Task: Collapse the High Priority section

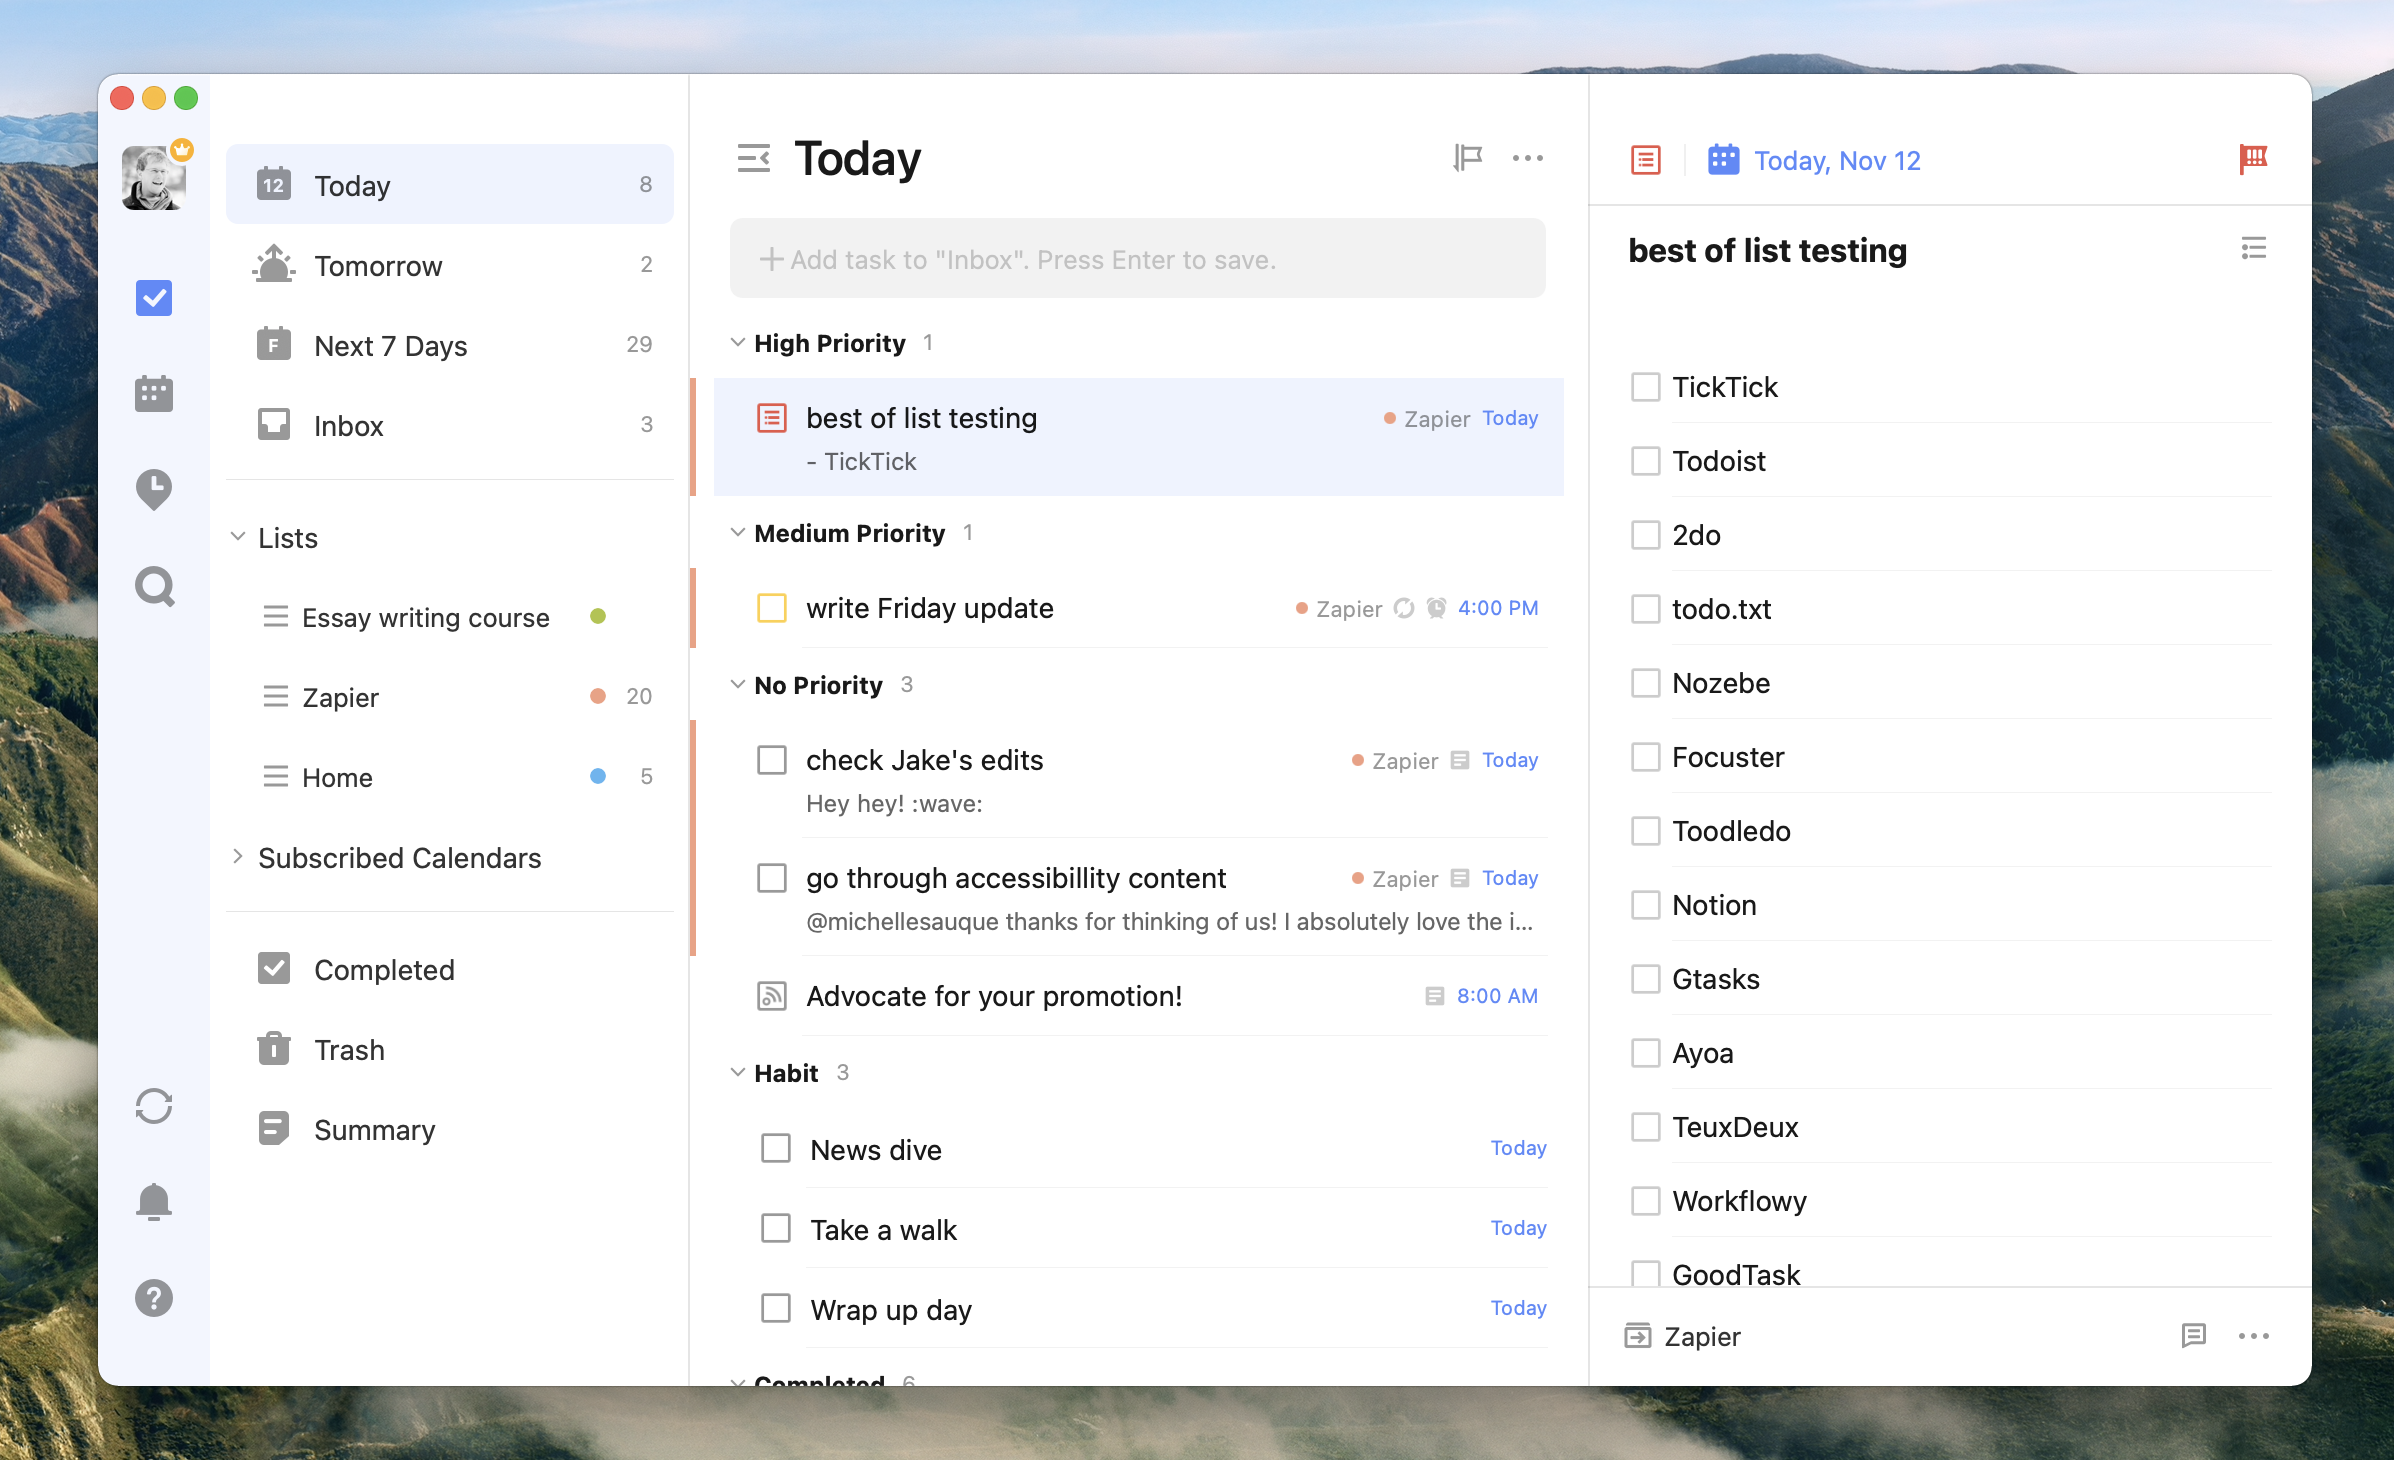Action: click(x=739, y=344)
